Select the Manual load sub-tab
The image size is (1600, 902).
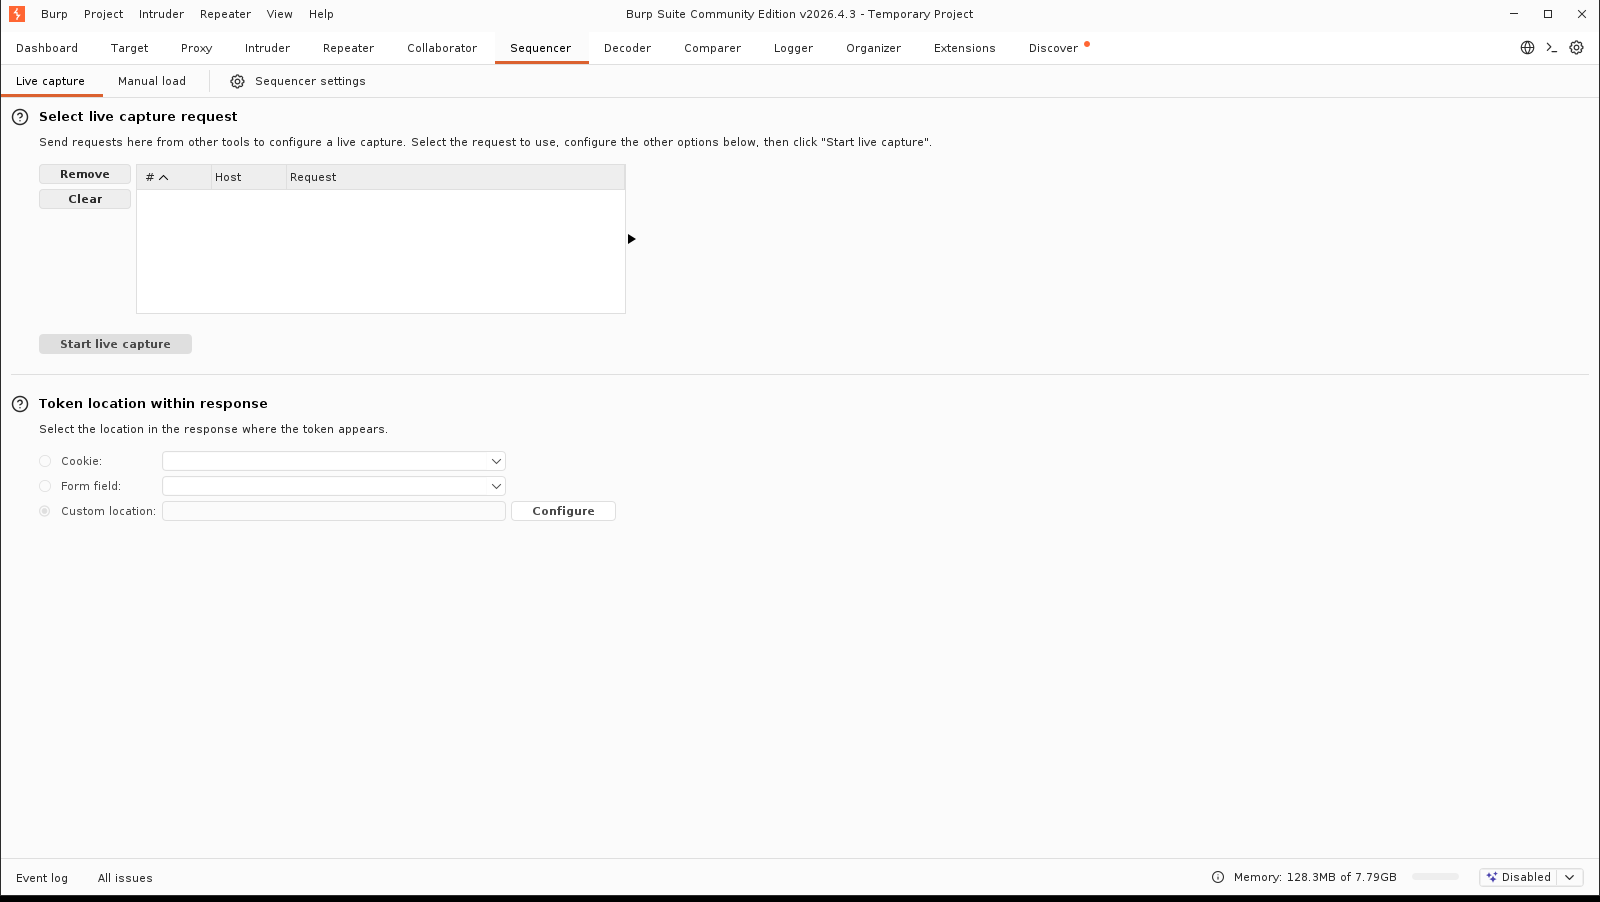pyautogui.click(x=152, y=81)
